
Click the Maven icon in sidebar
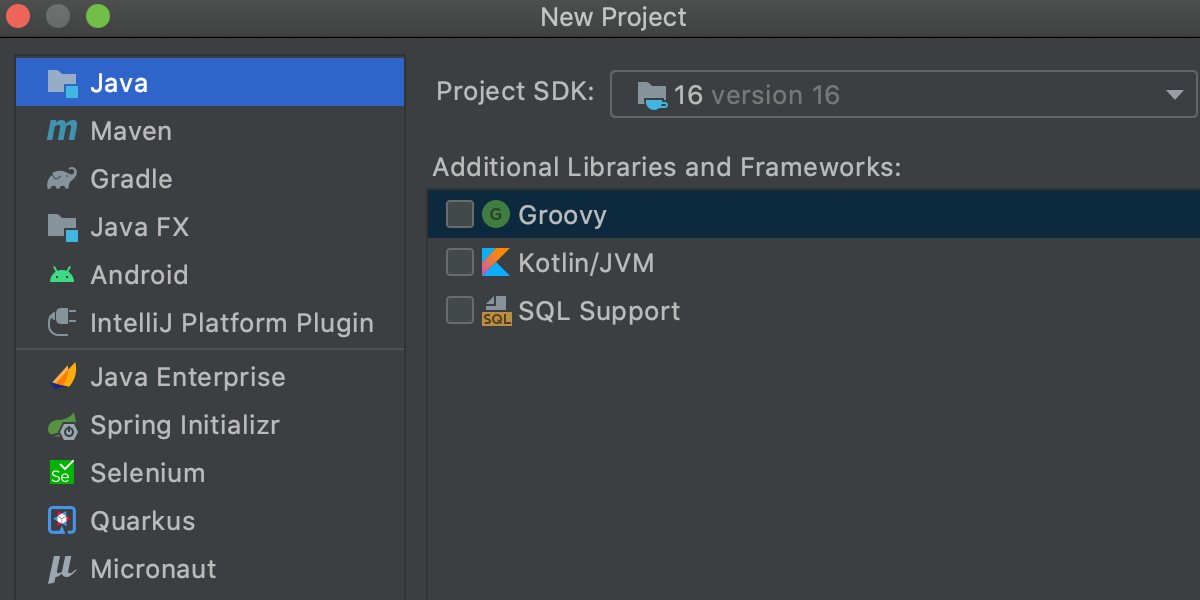[62, 131]
